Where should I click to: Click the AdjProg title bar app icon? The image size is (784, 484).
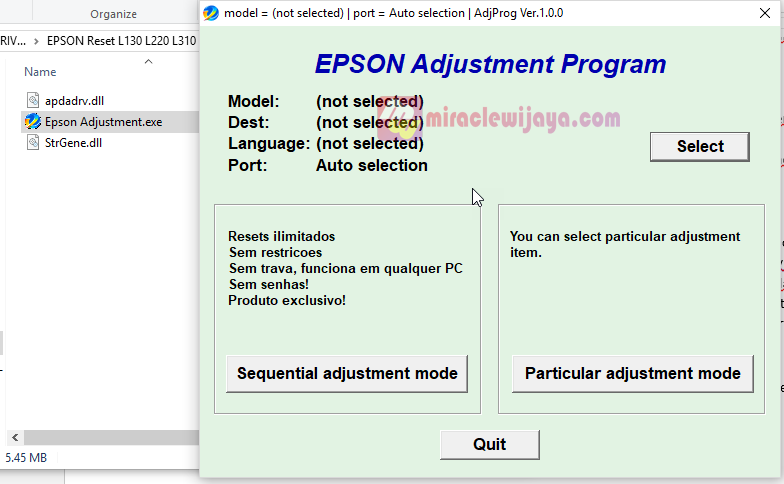[211, 13]
